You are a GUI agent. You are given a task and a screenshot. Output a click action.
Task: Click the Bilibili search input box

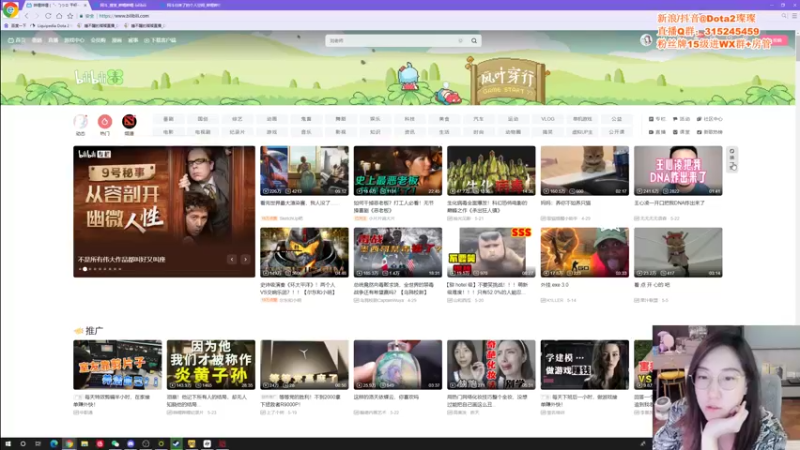(393, 40)
